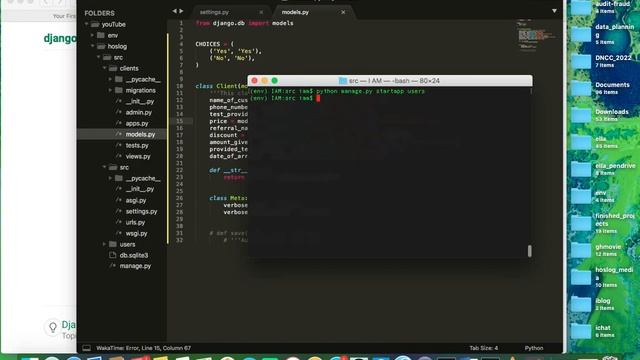Click WakaTime status bar message
This screenshot has width=640, height=360.
[143, 348]
